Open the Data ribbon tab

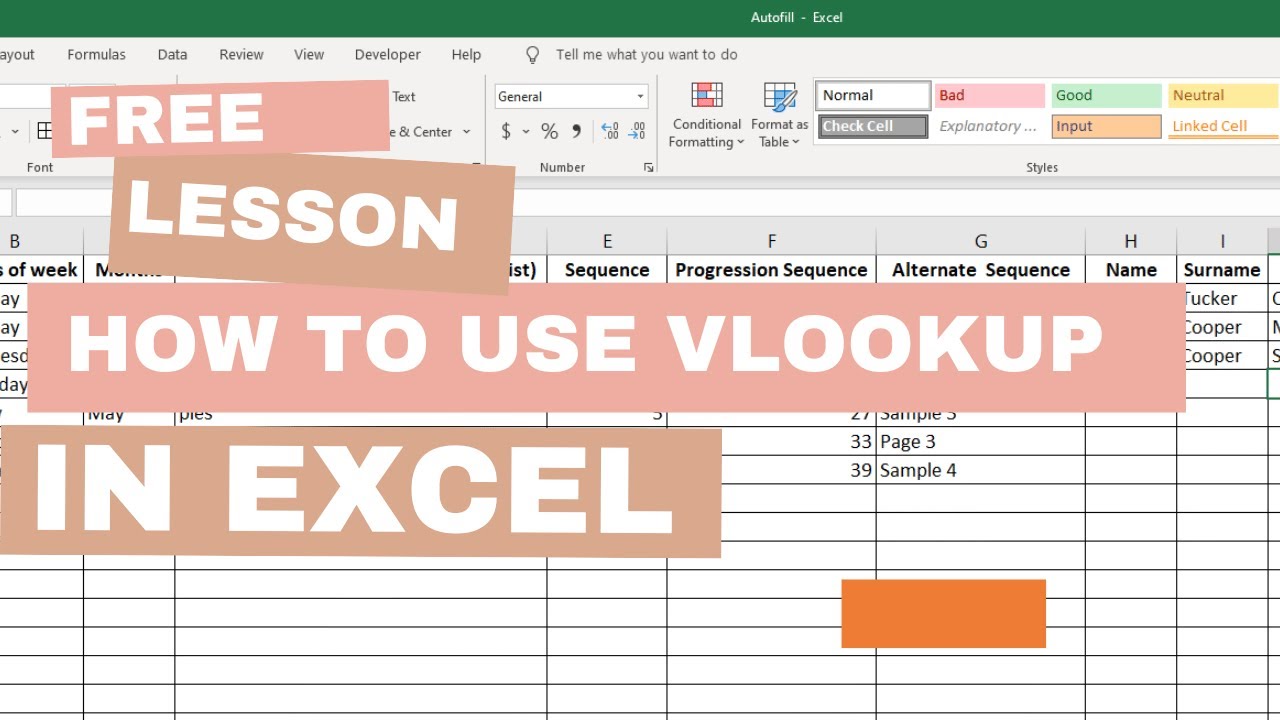(x=172, y=55)
